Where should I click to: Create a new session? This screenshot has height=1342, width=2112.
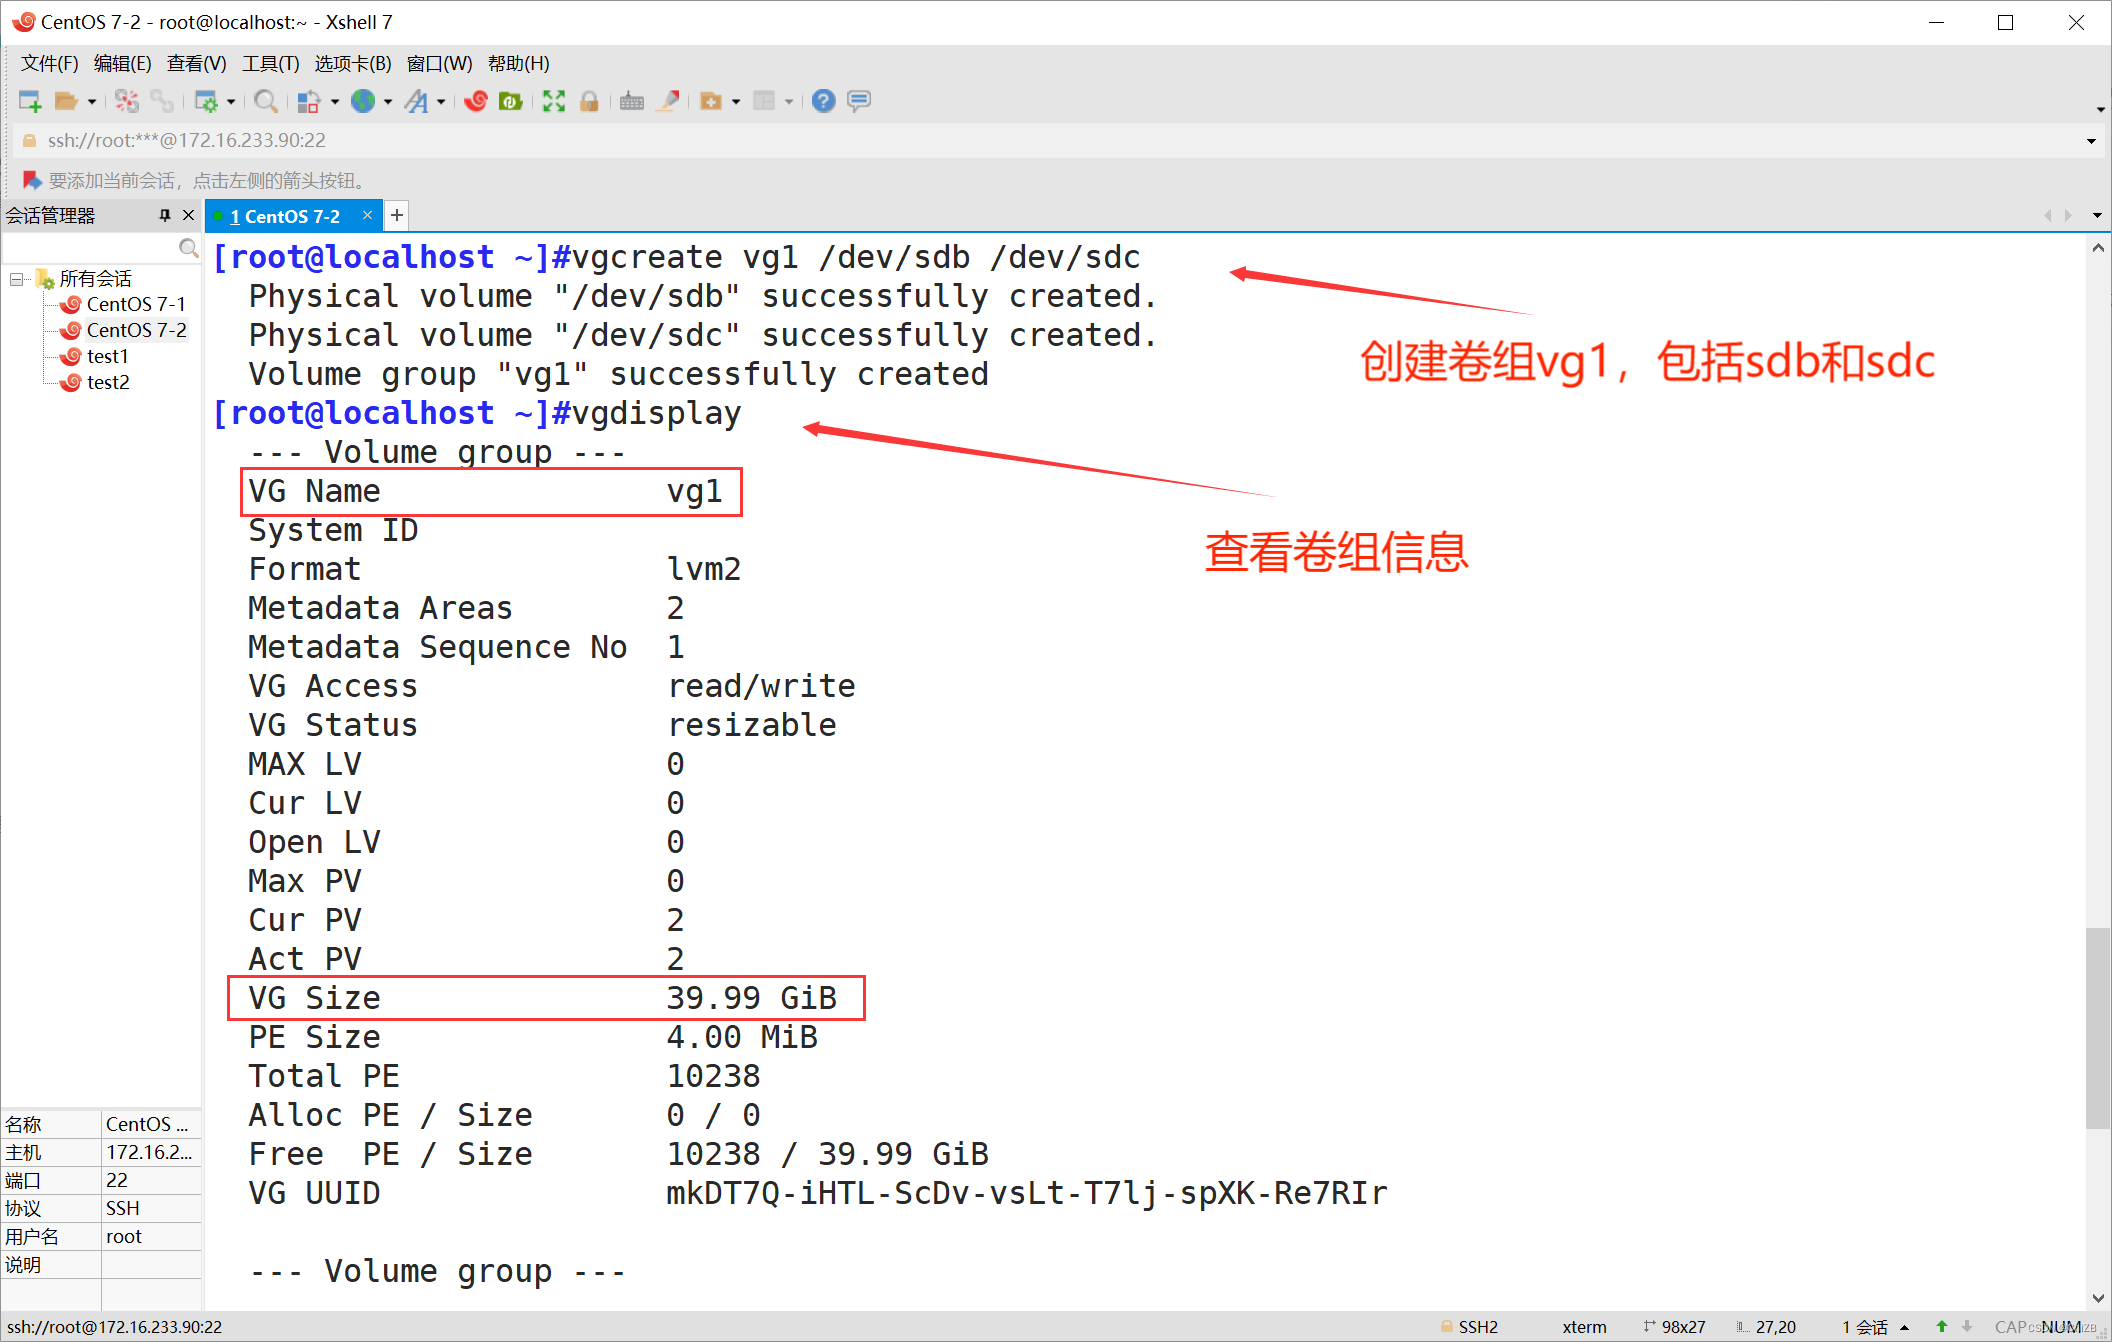pos(30,101)
